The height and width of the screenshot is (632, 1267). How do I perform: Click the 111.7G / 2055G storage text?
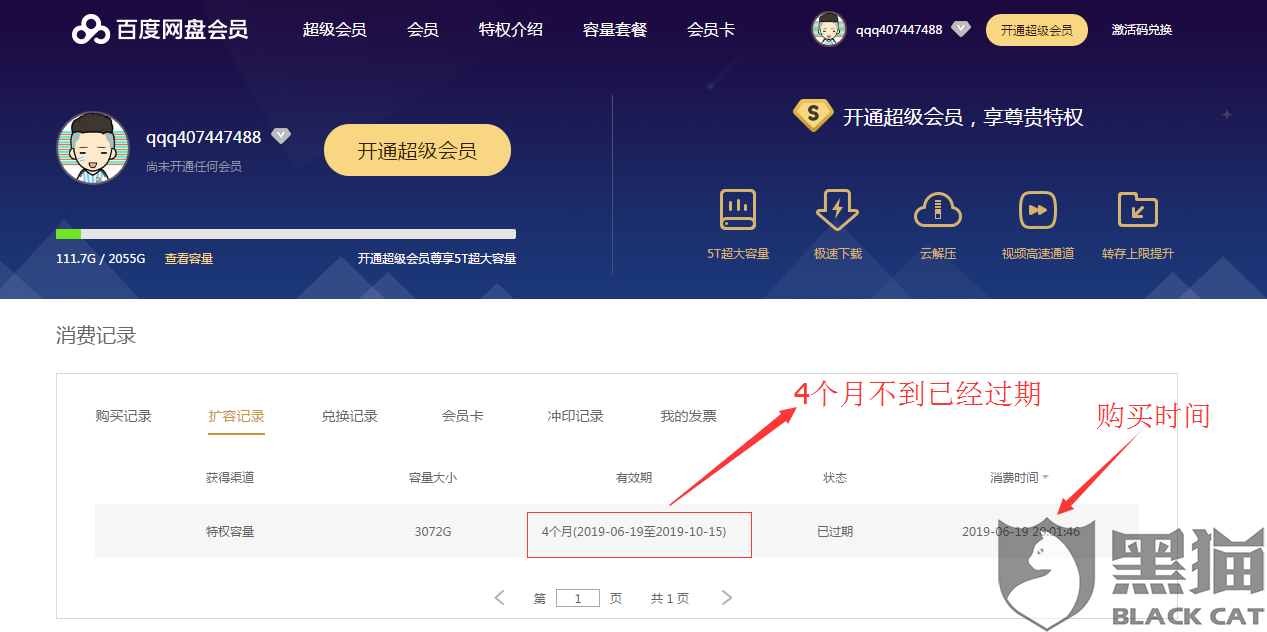[101, 258]
